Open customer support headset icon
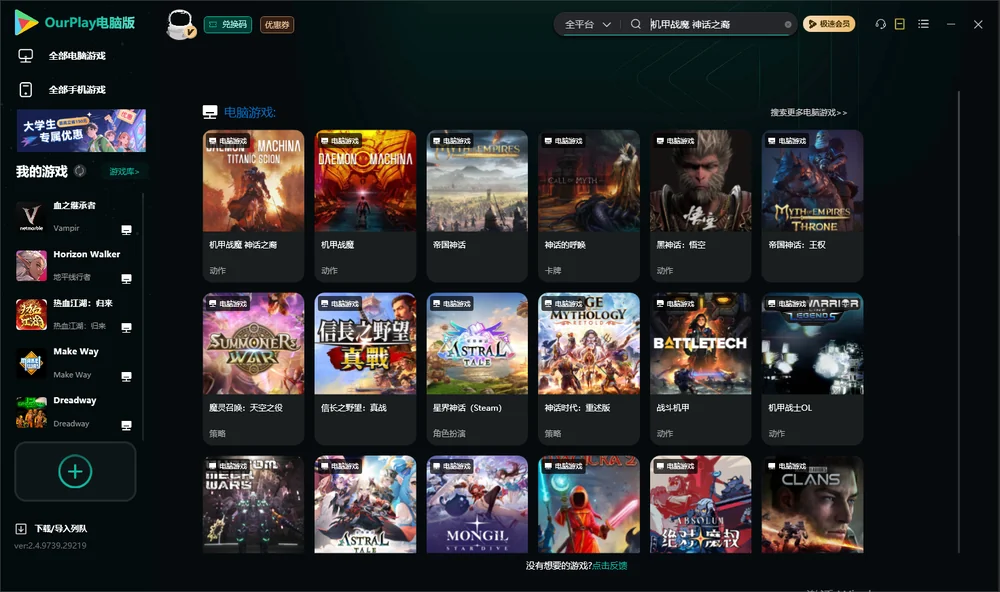 click(881, 24)
